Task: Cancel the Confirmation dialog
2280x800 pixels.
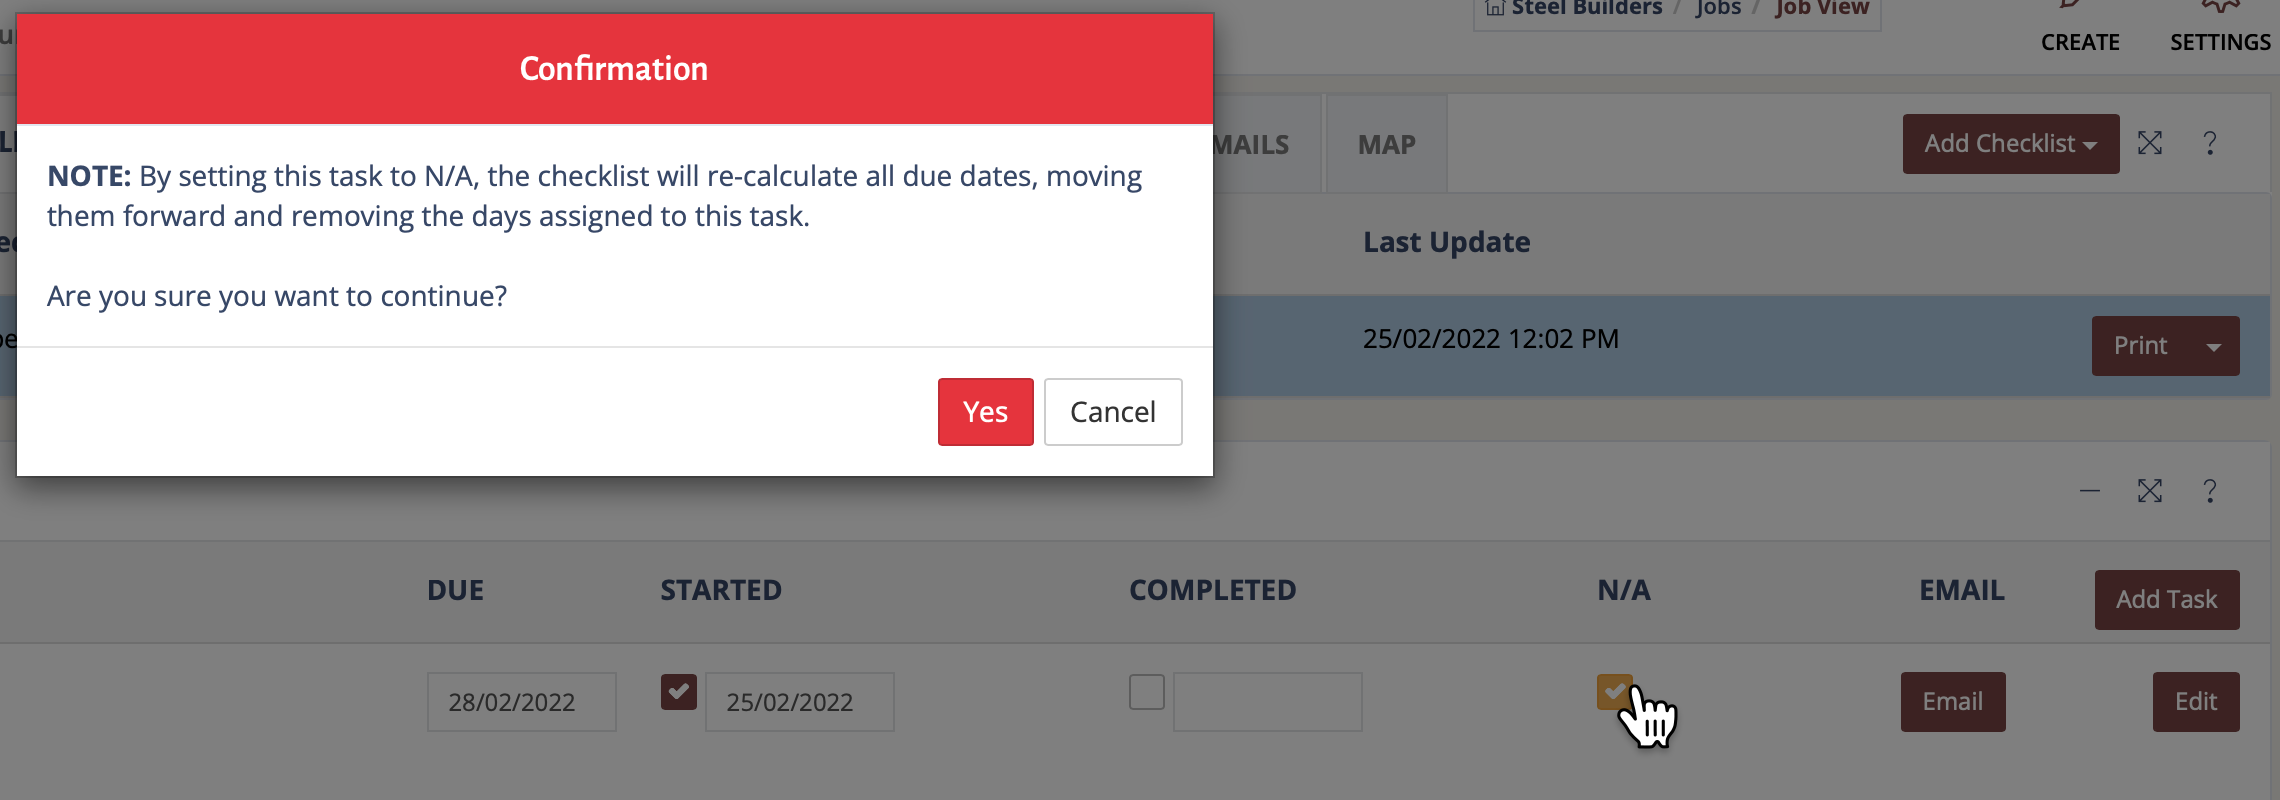Action: point(1113,412)
